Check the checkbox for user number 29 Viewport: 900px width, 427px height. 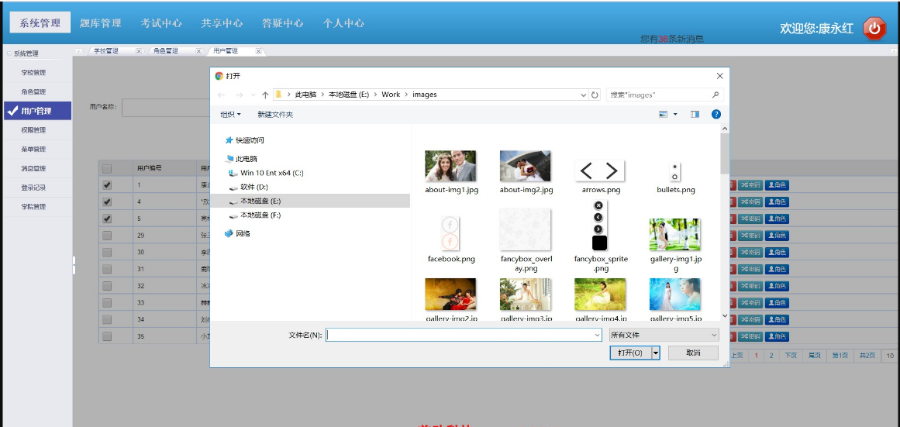(x=107, y=235)
